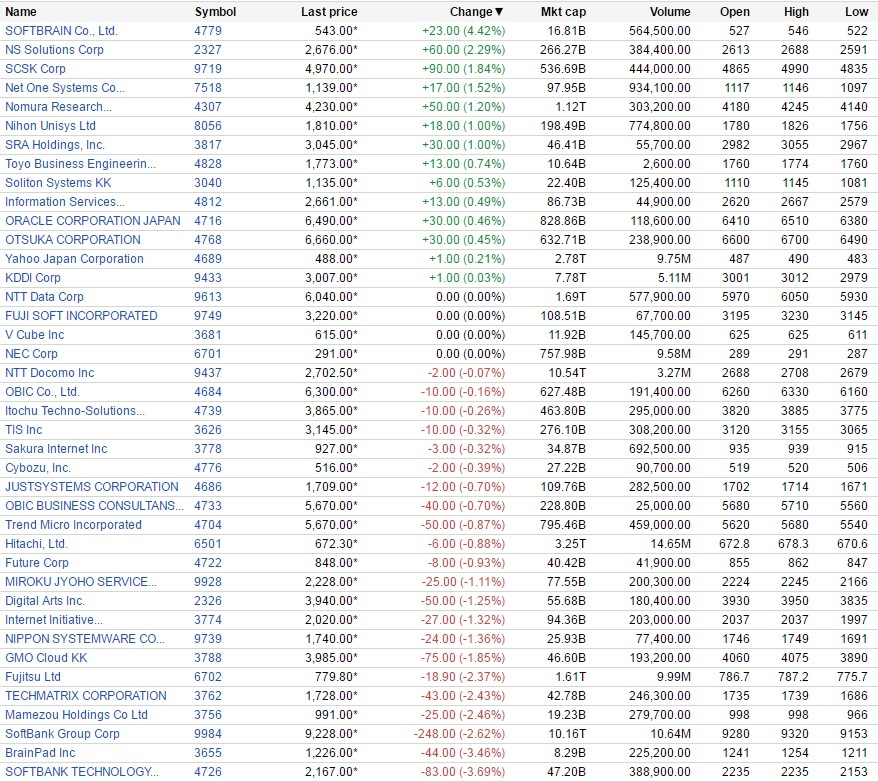Sort by Volume column header
The image size is (878, 782).
(x=670, y=12)
